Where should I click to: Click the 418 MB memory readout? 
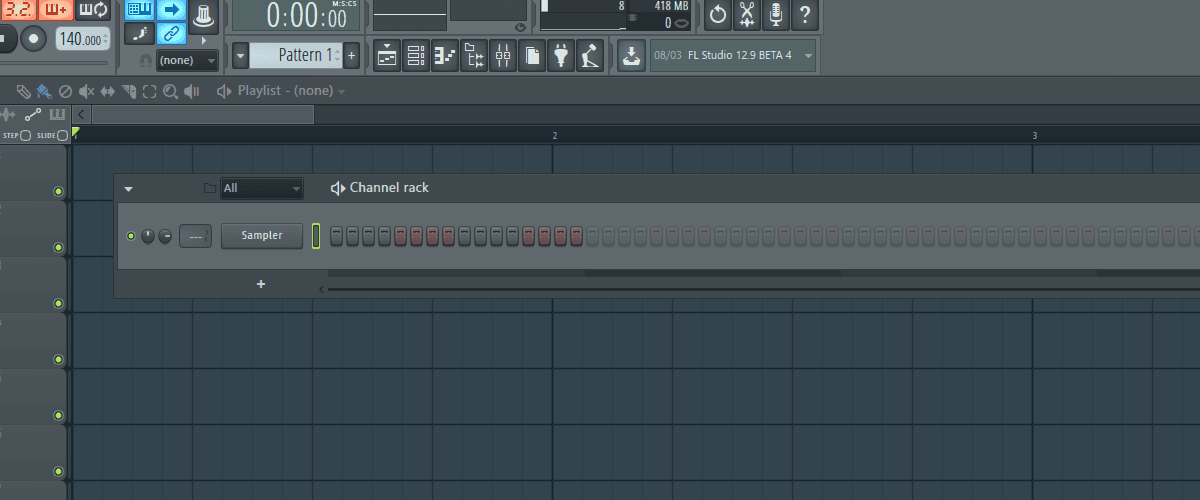(x=671, y=6)
